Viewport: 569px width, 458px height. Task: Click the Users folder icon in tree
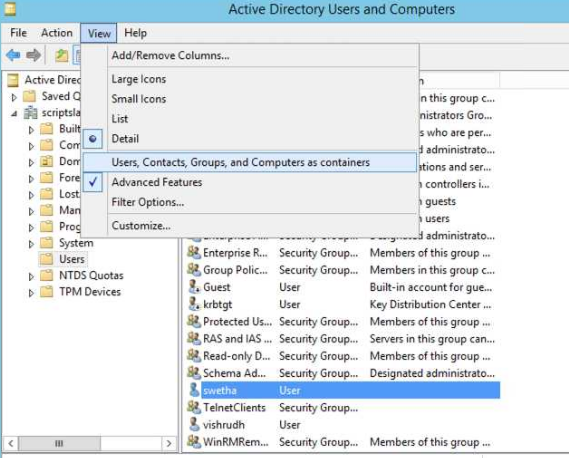[46, 259]
